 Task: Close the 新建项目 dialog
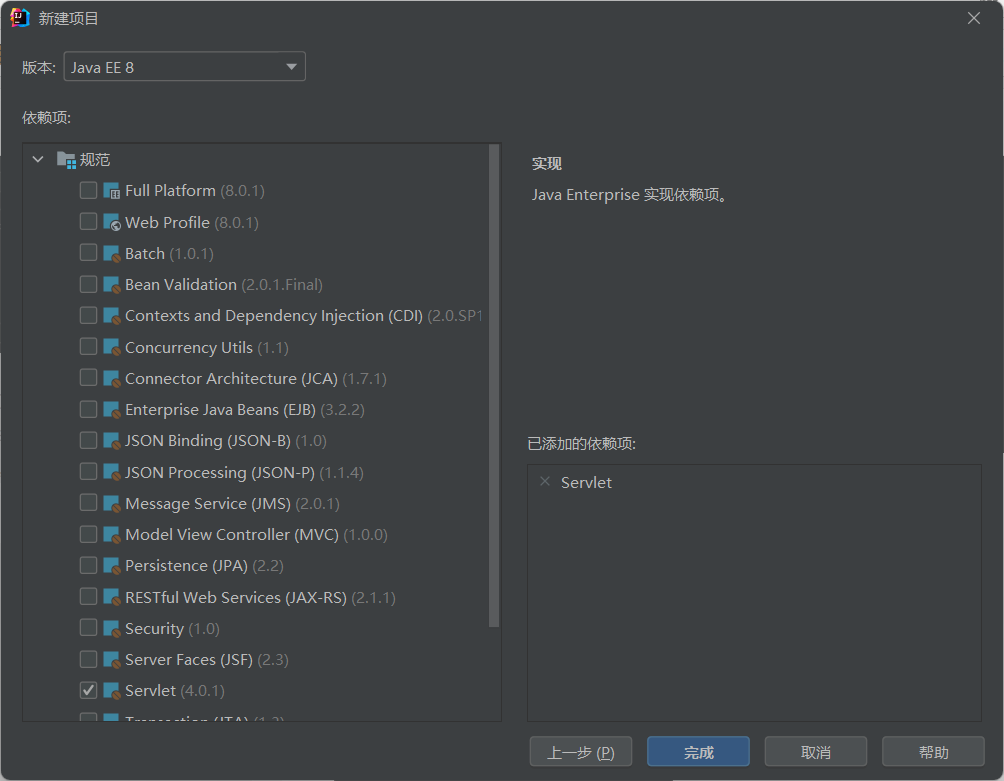pos(974,18)
